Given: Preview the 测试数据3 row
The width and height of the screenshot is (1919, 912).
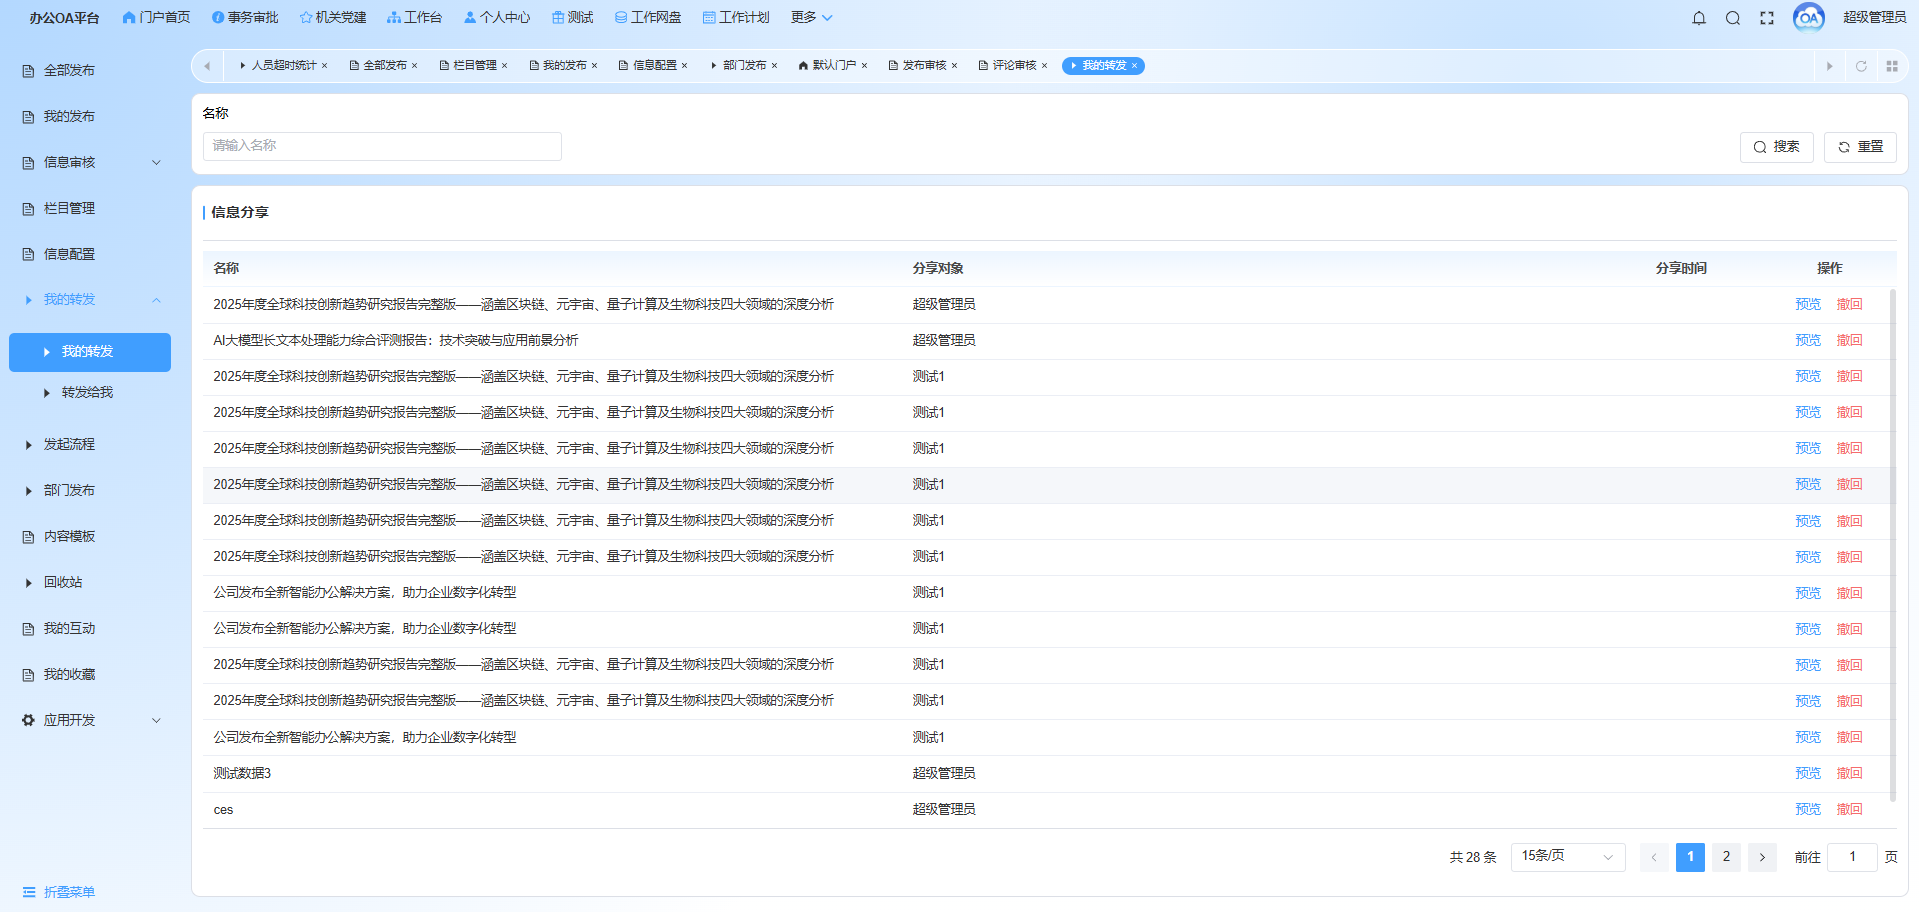Looking at the screenshot, I should (1808, 774).
